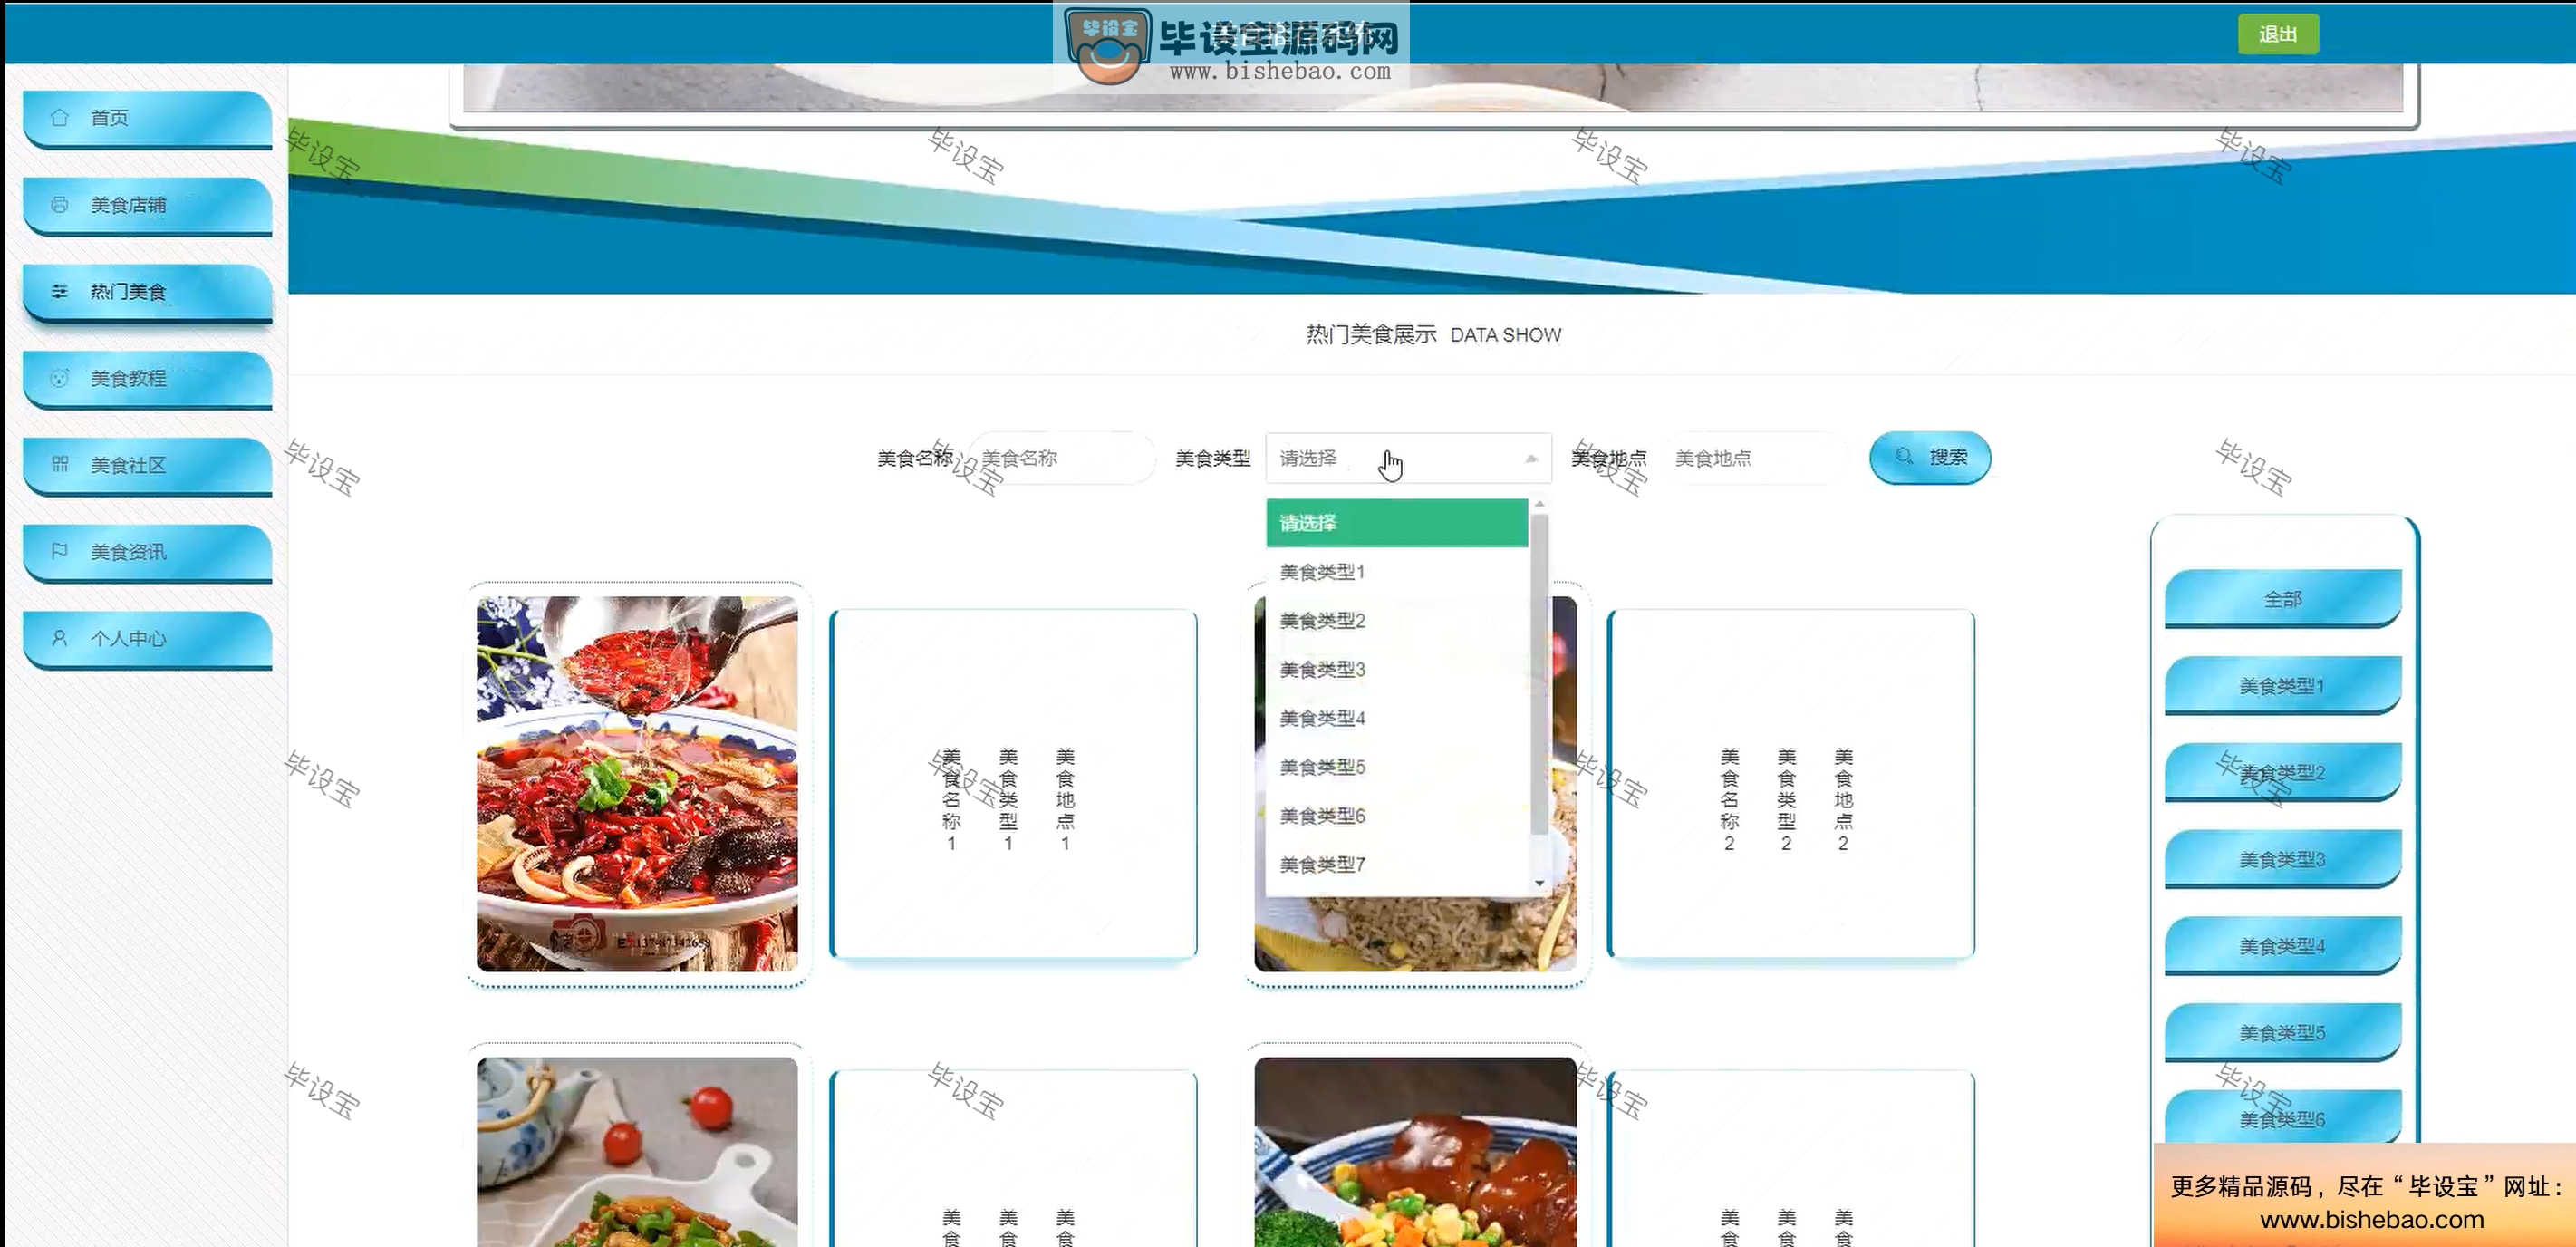Click the top banner image

click(1433, 88)
